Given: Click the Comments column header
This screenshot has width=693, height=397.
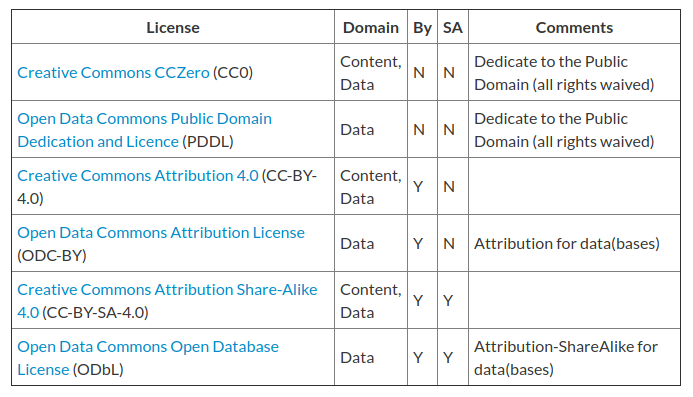Looking at the screenshot, I should point(574,27).
